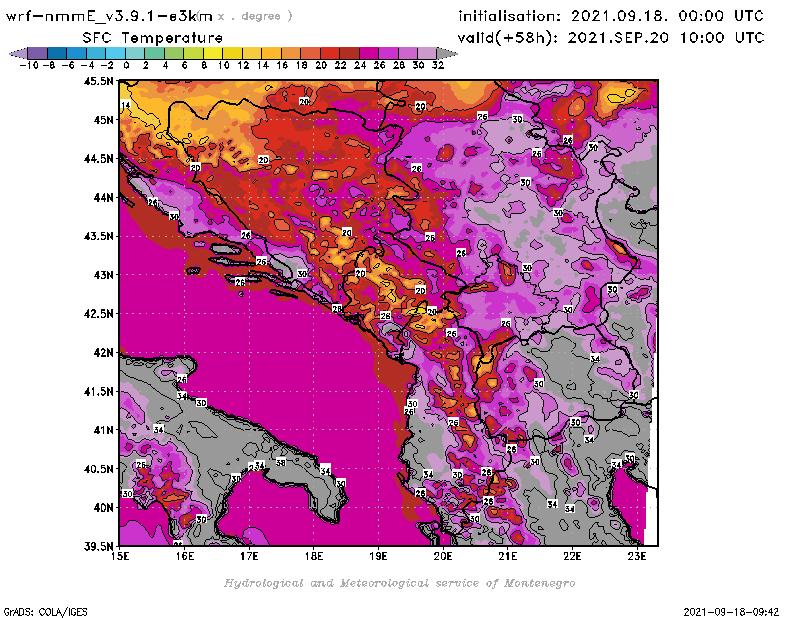Click 'Hydrological and Meteorological service of Montenegro' caption
This screenshot has height=618, width=800.
pos(399,583)
